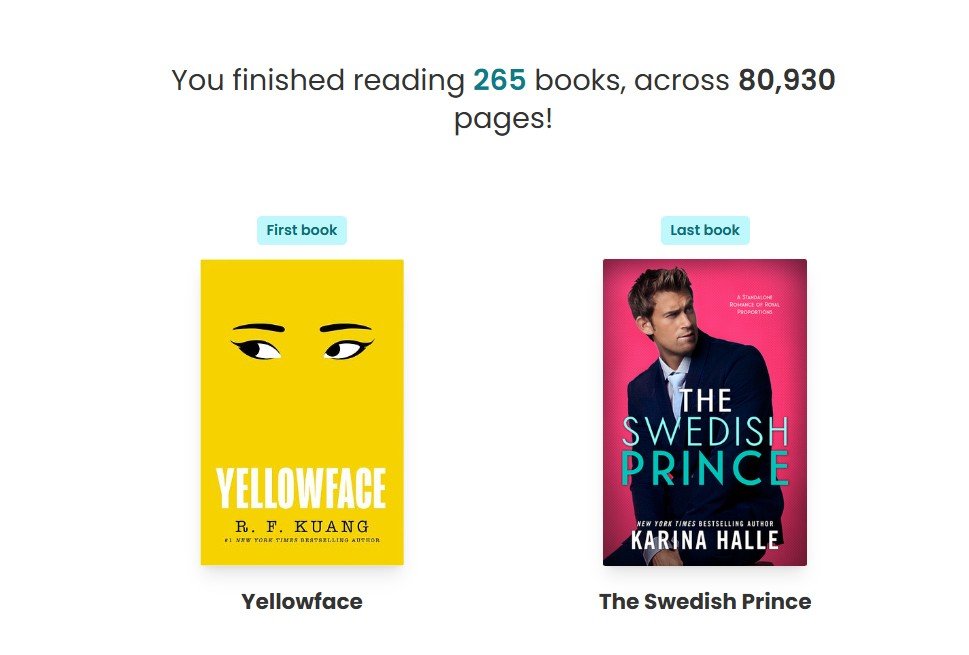Click R. F. Kuang author name on cover
The width and height of the screenshot is (969, 655).
tap(302, 526)
